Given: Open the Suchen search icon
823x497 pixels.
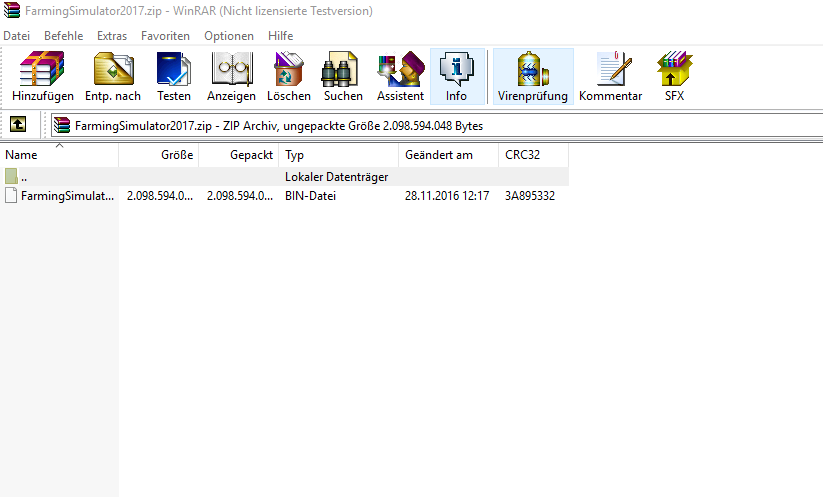Looking at the screenshot, I should 343,77.
